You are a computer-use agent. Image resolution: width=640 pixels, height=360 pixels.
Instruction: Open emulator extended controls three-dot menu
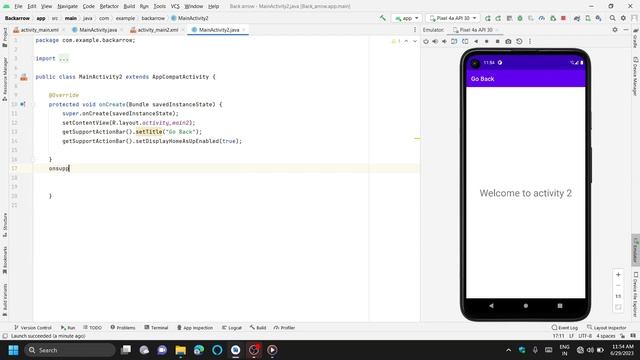[530, 41]
